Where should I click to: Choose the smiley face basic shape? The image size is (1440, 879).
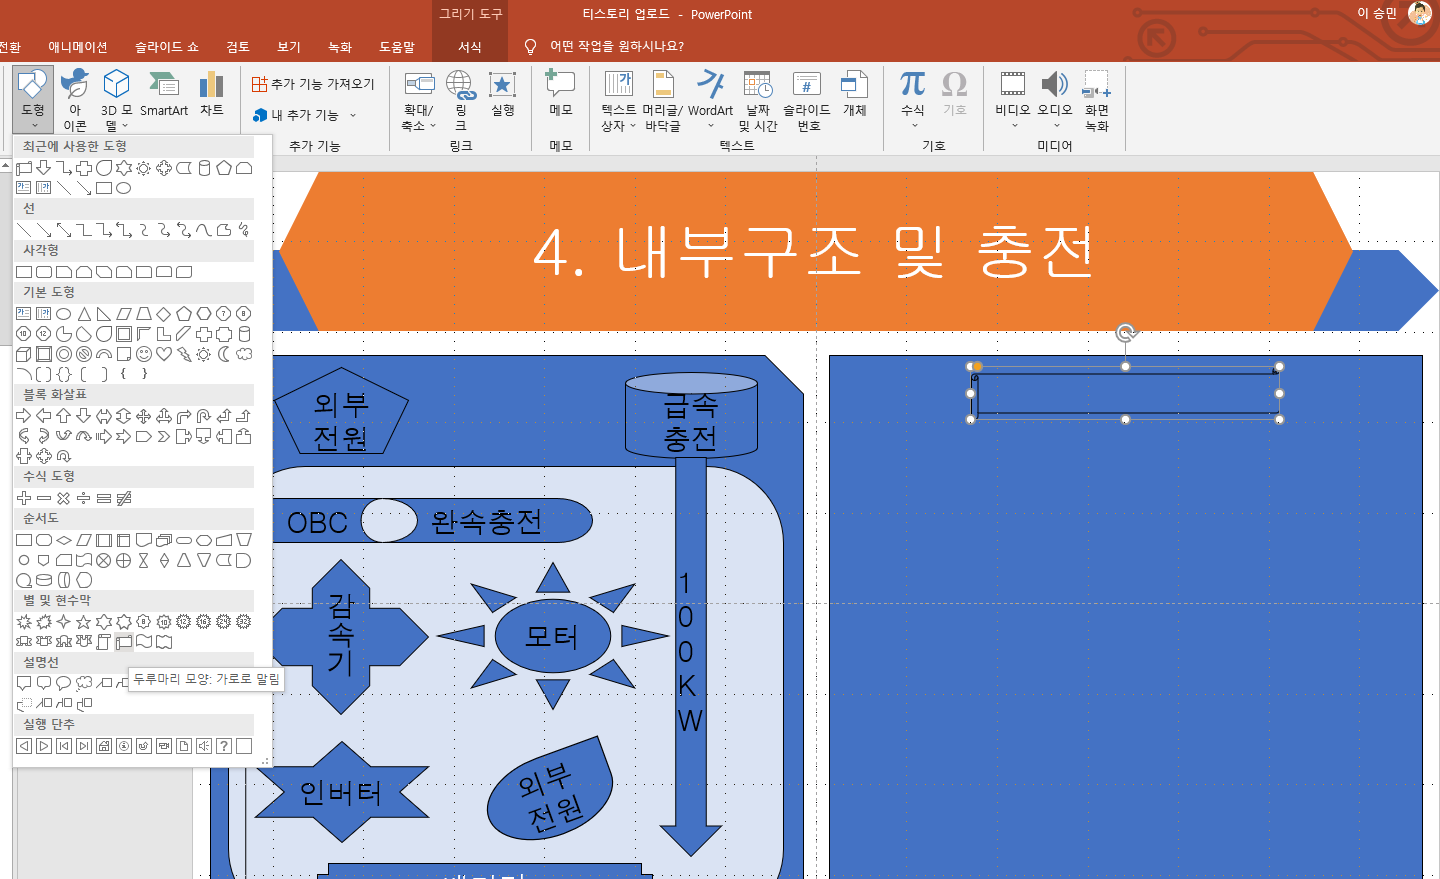point(144,354)
